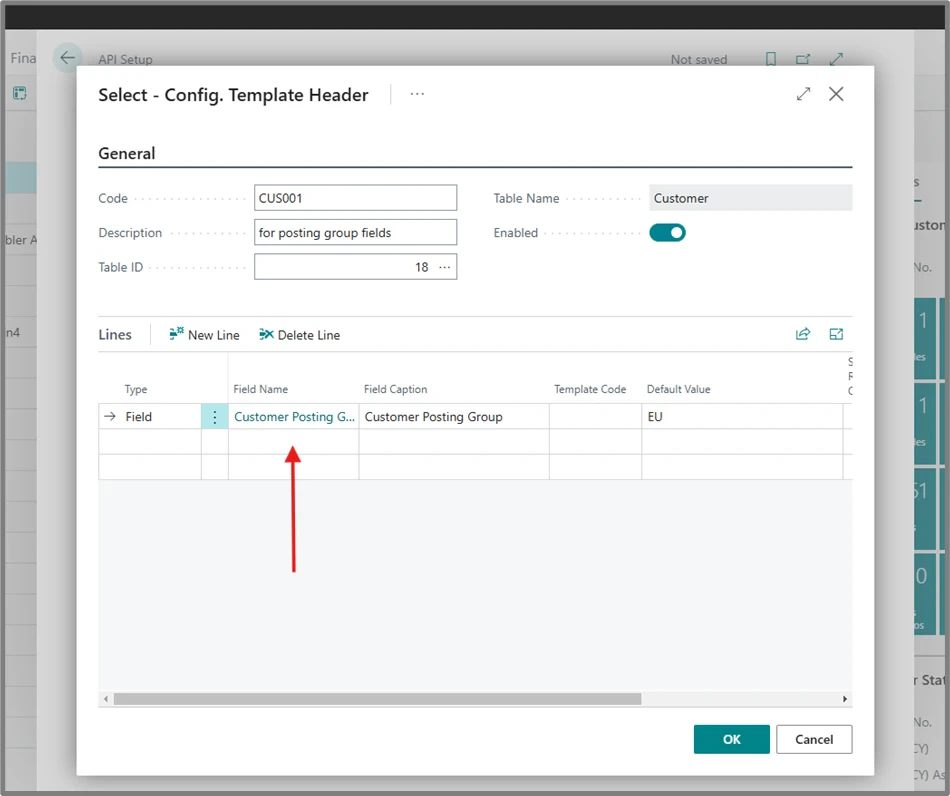Edit the Description field
This screenshot has width=950, height=796.
click(355, 233)
